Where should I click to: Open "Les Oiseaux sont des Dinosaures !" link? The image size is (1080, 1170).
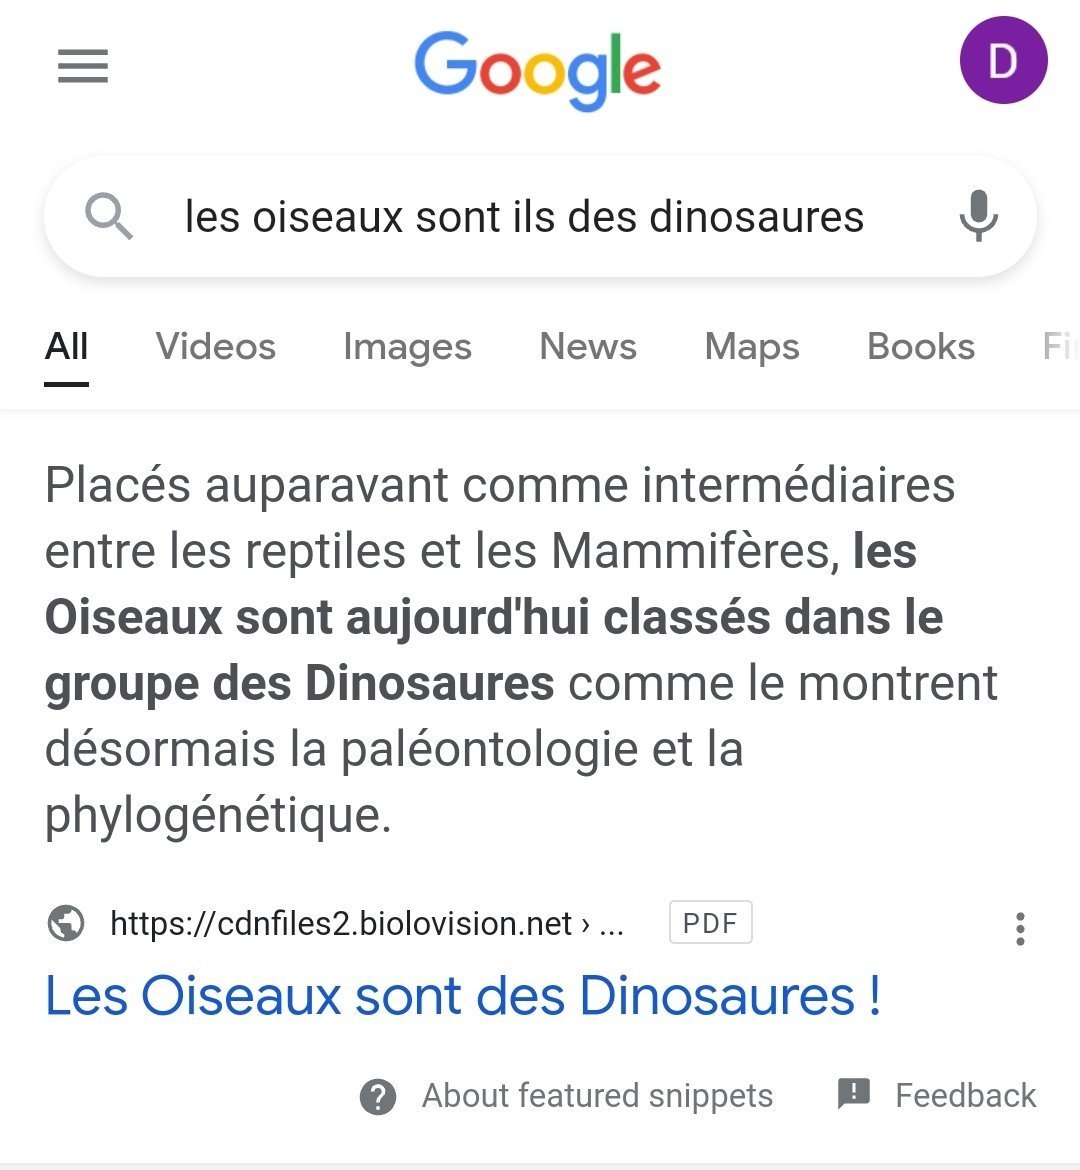(463, 996)
